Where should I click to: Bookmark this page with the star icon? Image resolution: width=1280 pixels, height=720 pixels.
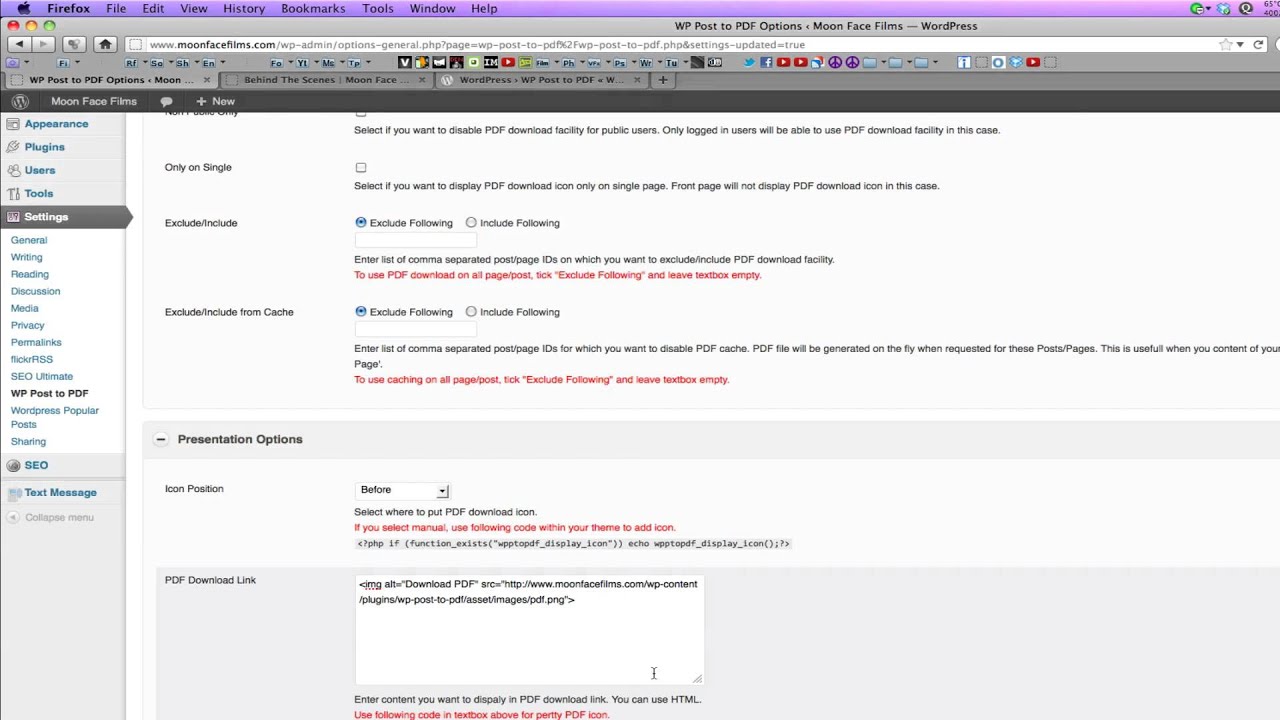(x=1225, y=44)
